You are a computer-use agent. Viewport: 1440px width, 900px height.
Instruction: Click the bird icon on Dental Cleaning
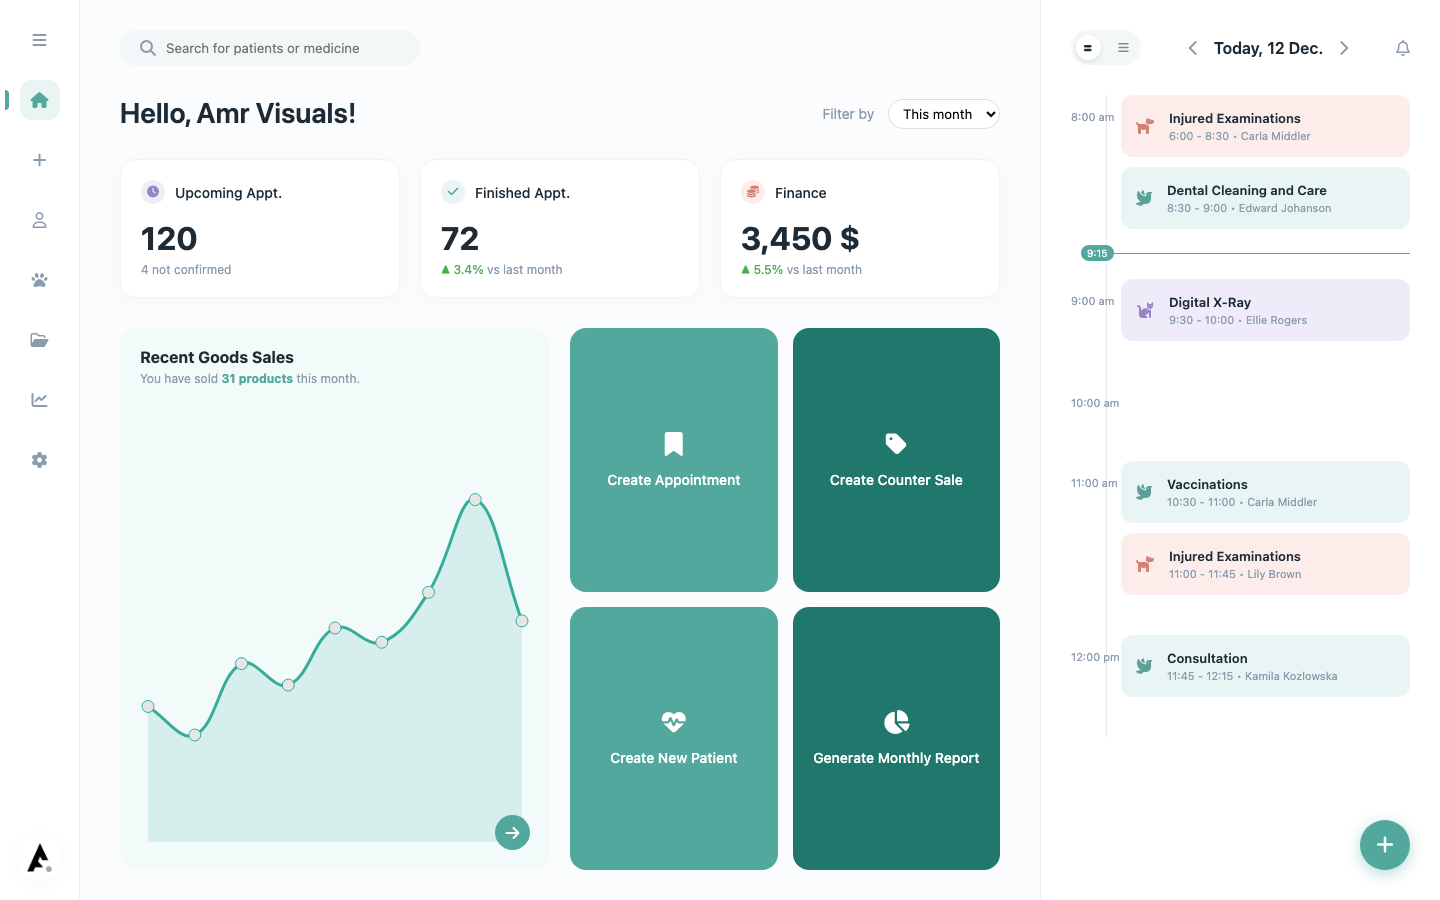click(1144, 198)
